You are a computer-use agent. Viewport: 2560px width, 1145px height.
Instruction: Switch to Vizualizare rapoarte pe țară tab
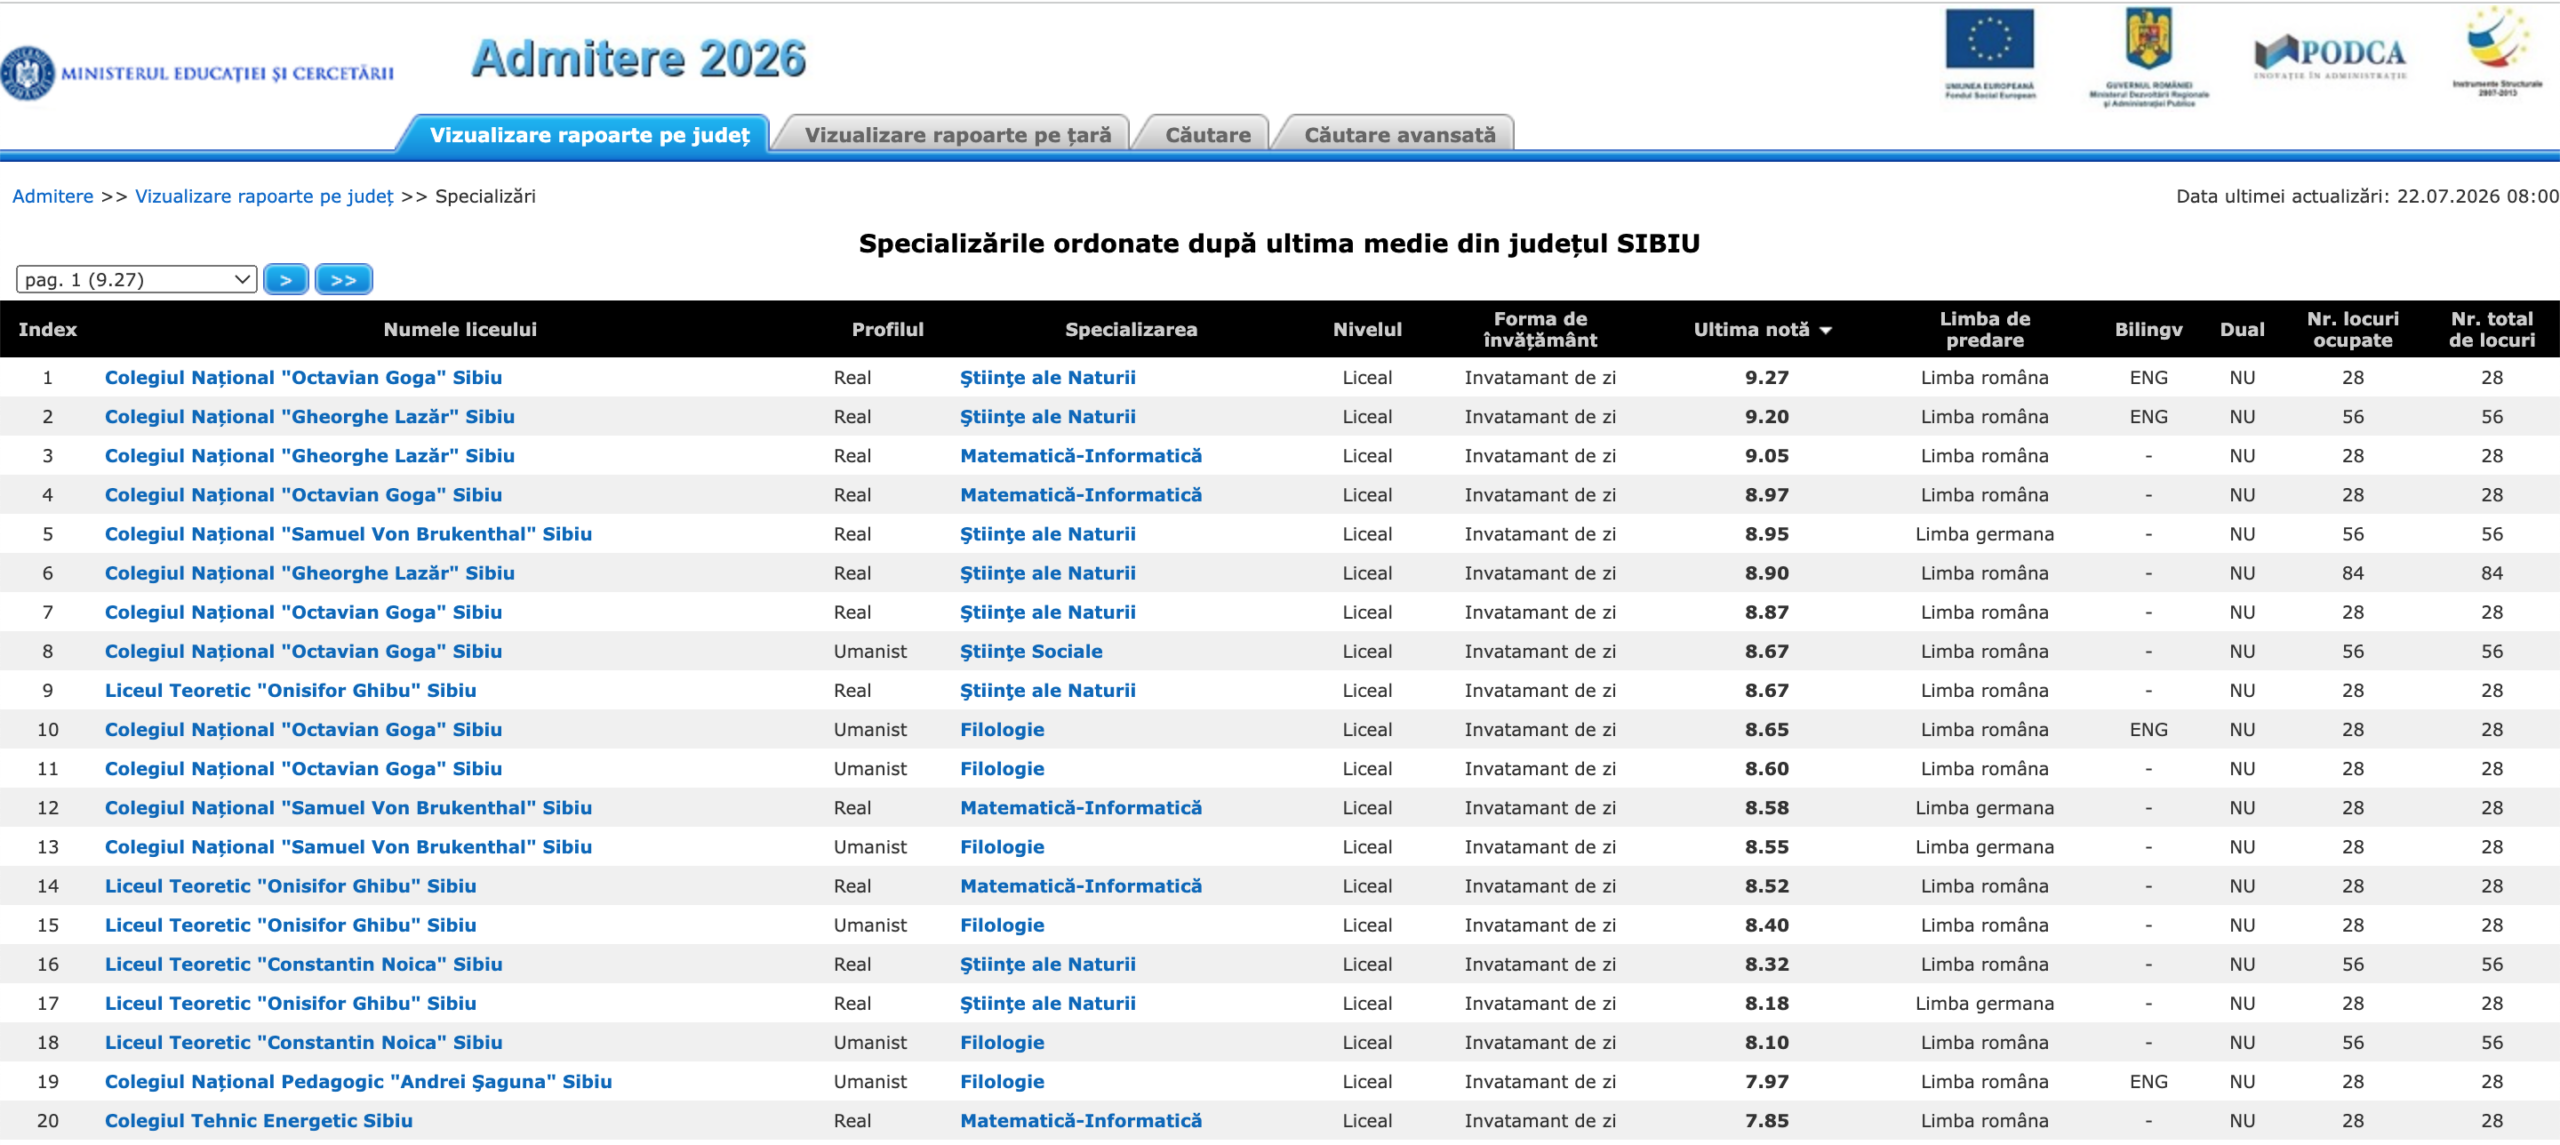(x=957, y=135)
